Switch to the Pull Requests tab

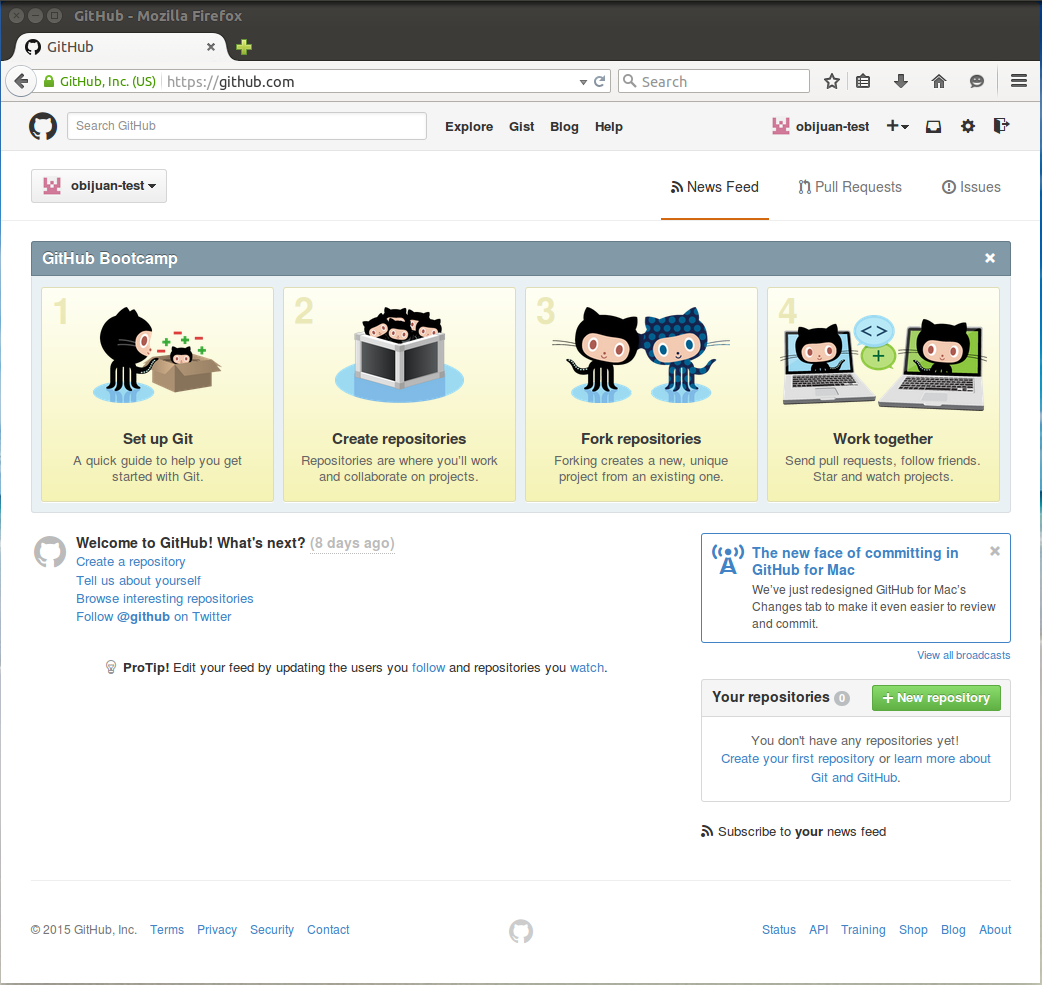click(850, 187)
